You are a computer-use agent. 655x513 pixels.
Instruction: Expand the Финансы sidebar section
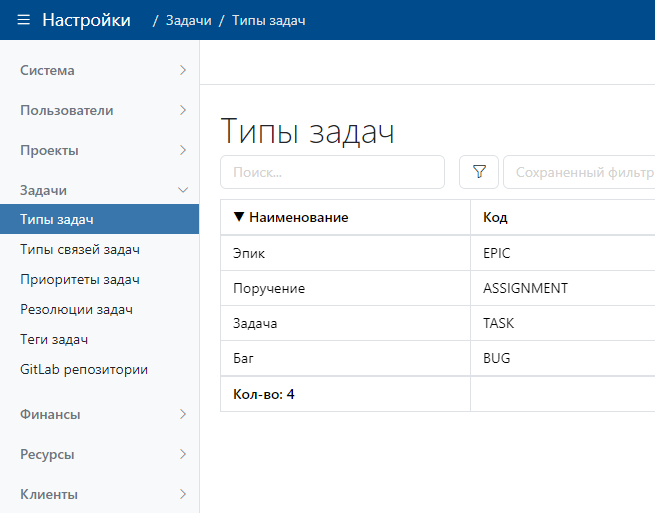pos(99,414)
